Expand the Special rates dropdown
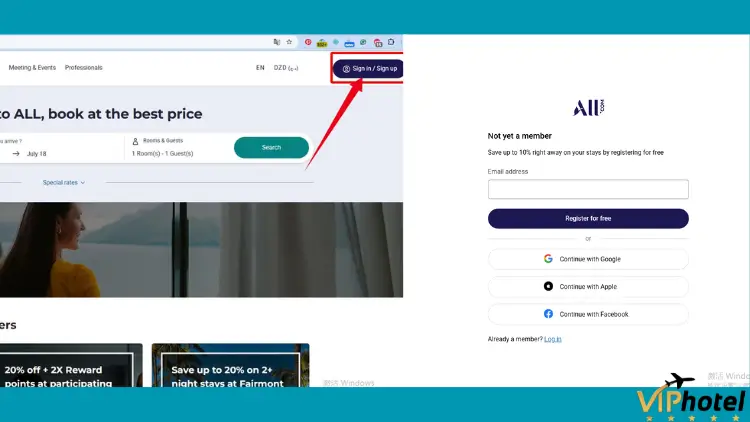750x422 pixels. (x=64, y=182)
